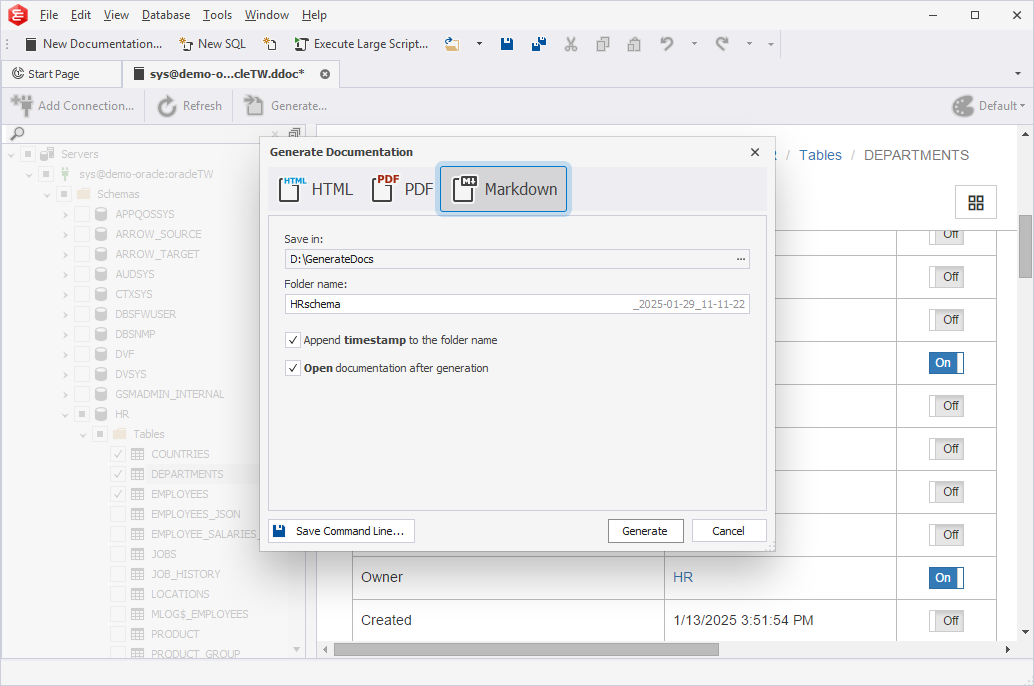Click the Cut scissors icon
This screenshot has width=1034, height=686.
click(571, 44)
